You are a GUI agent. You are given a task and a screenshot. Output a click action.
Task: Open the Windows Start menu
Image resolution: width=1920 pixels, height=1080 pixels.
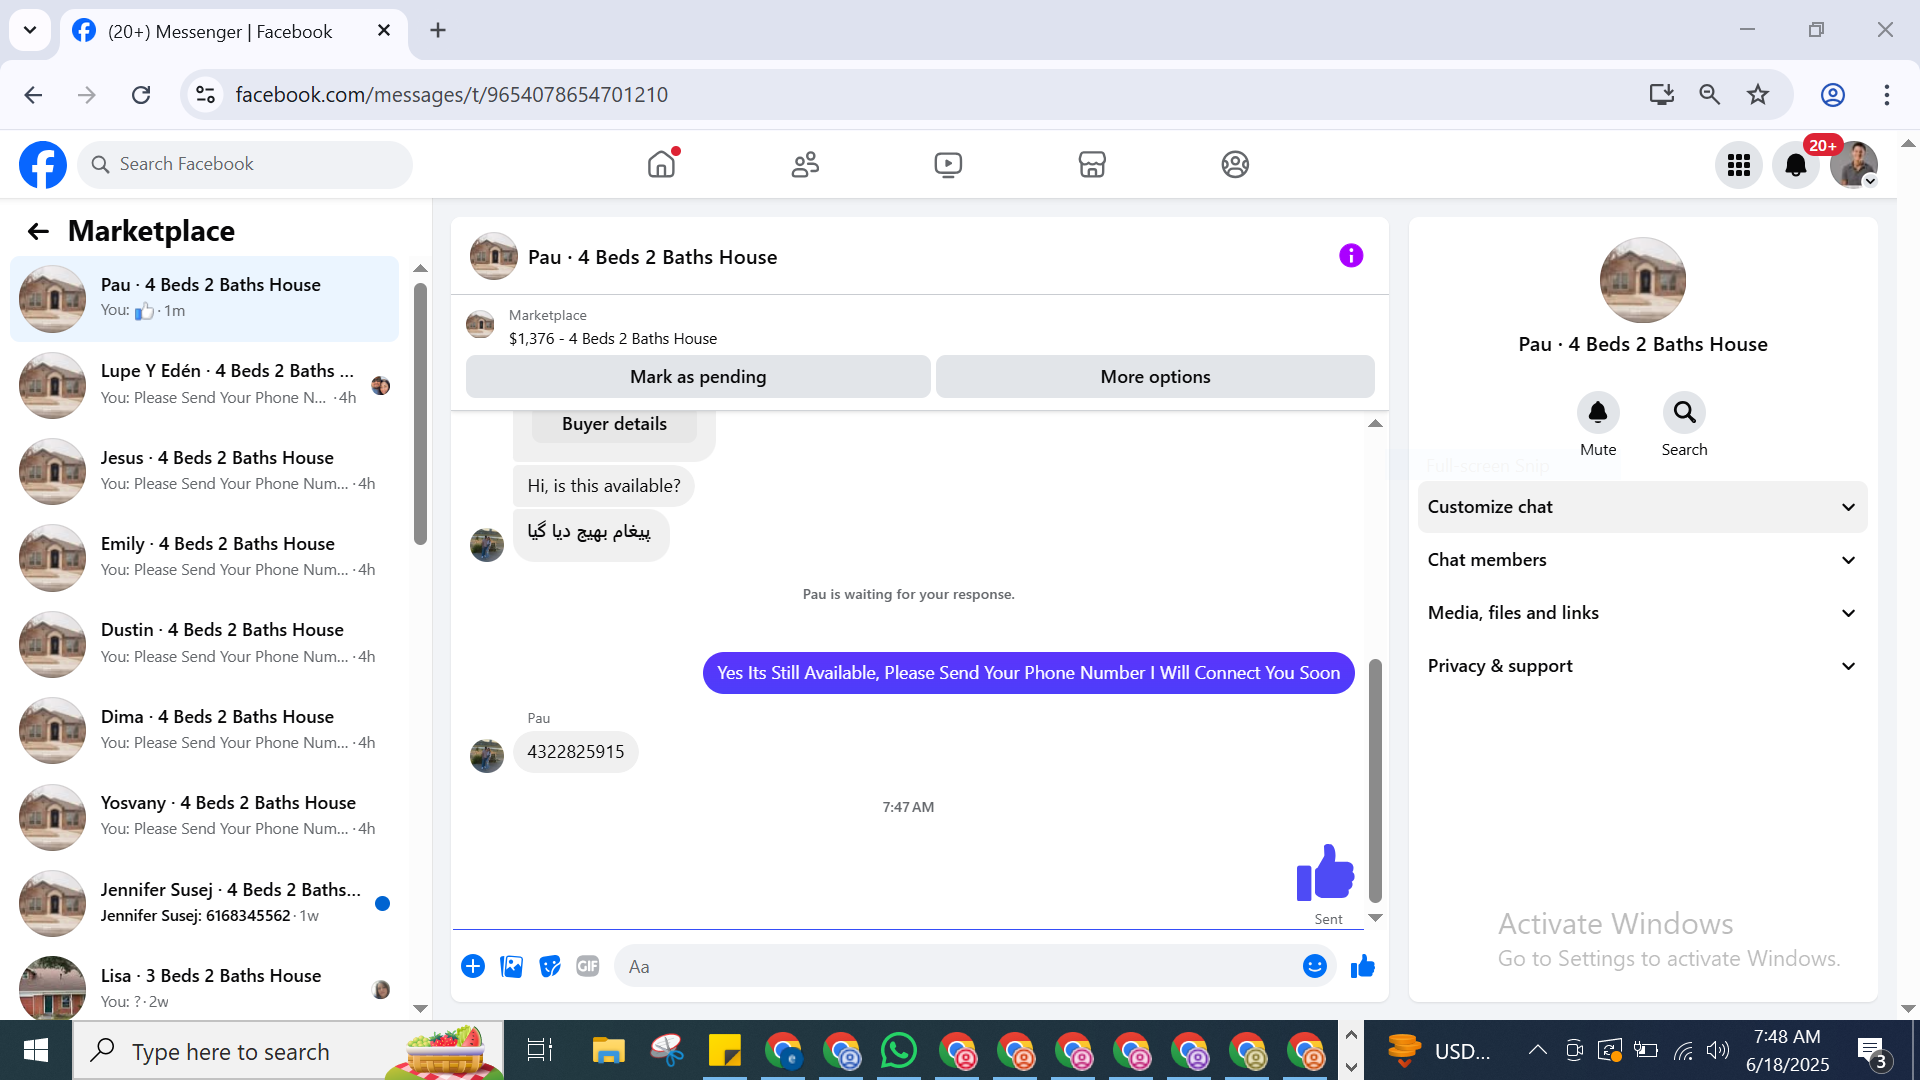click(36, 1051)
